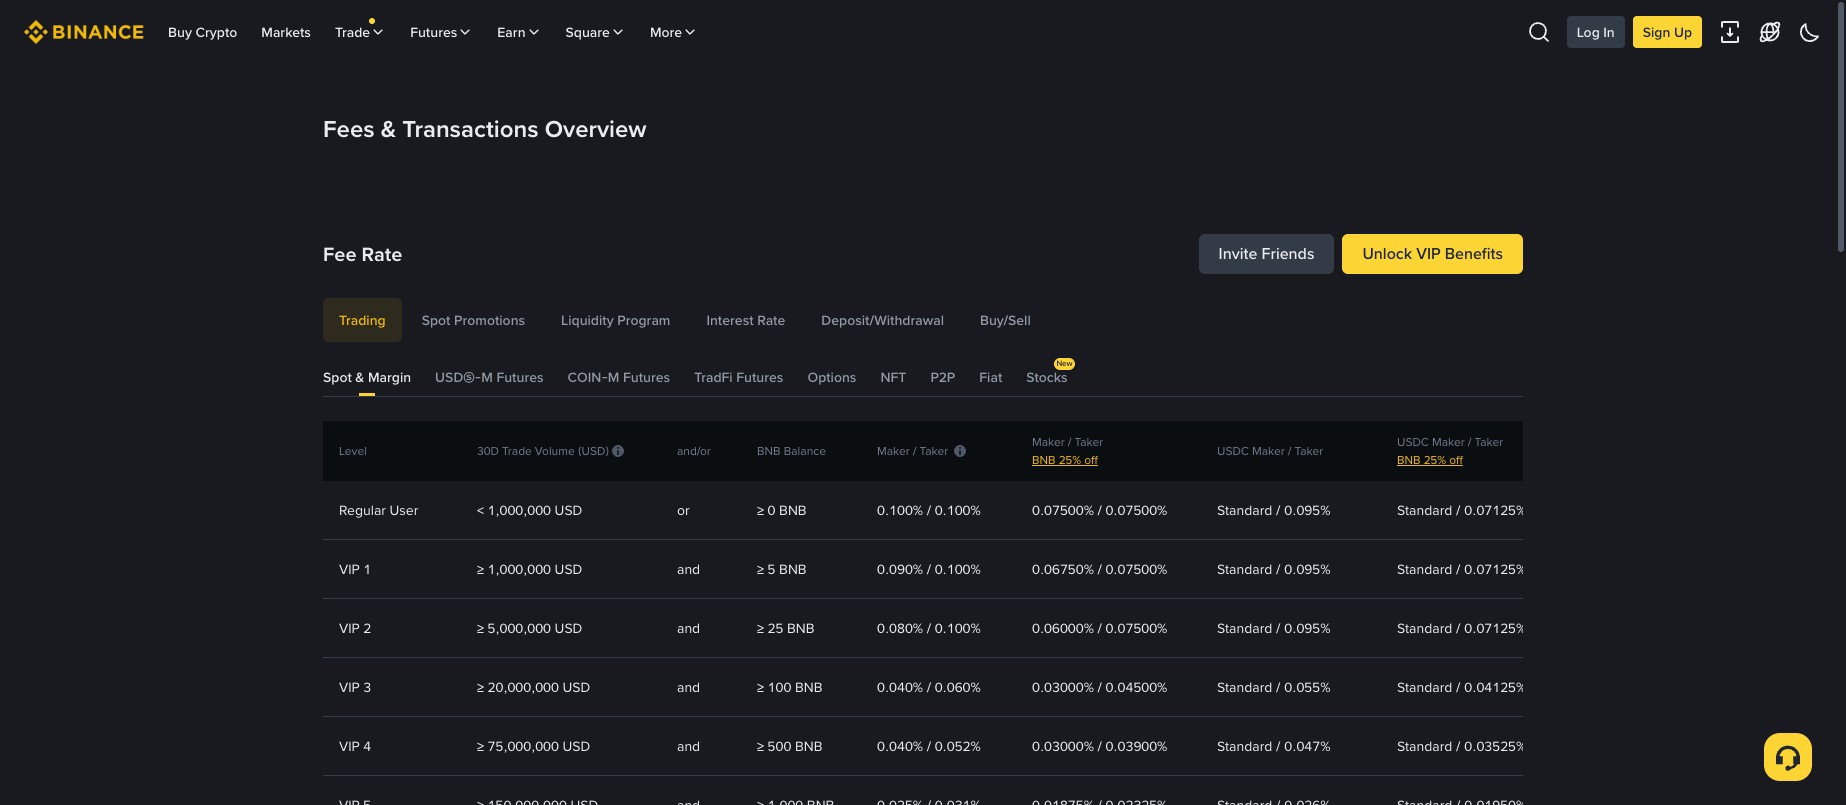Open the Interest Rate tab
This screenshot has height=805, width=1846.
coord(745,320)
